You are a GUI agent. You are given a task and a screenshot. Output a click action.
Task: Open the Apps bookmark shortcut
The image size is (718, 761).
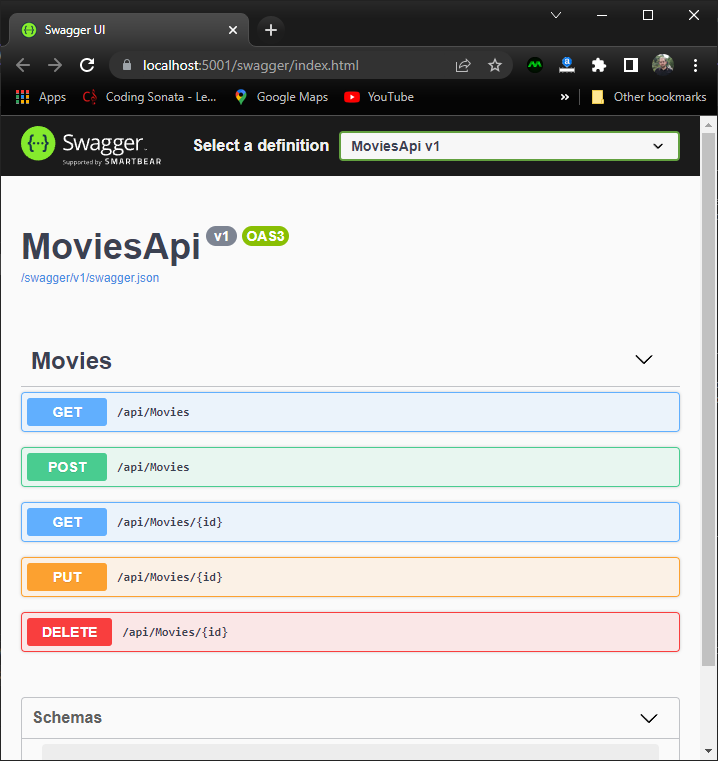tap(41, 97)
